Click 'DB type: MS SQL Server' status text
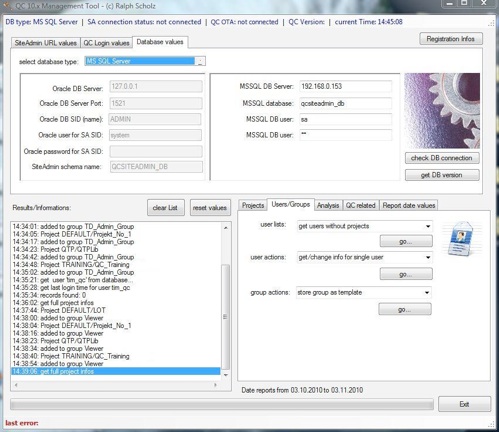Screen dimensions: 499x432 (x=41, y=22)
